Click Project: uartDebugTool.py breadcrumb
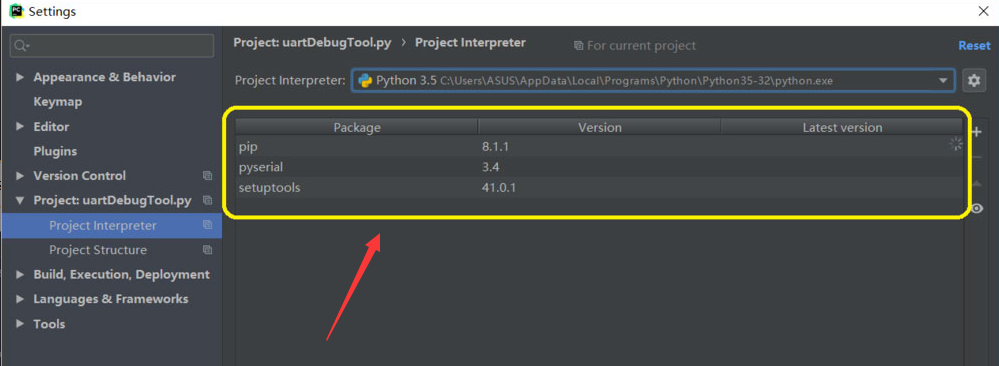The width and height of the screenshot is (999, 366). [312, 43]
